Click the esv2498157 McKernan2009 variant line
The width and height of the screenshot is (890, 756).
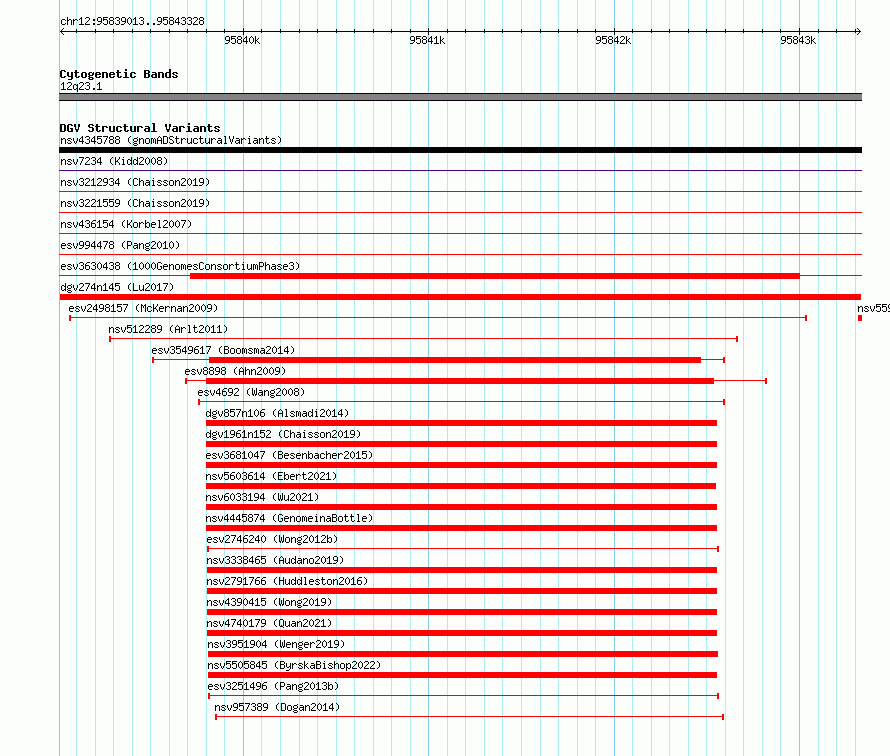click(438, 318)
